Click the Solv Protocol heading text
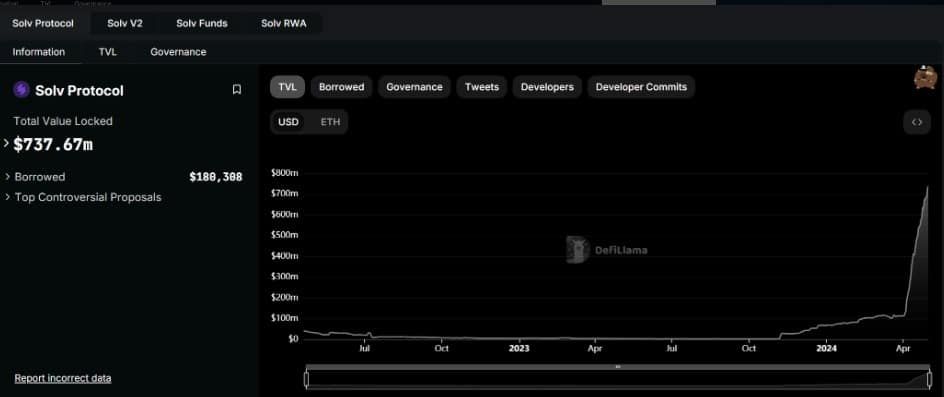The height and width of the screenshot is (397, 944). [79, 91]
